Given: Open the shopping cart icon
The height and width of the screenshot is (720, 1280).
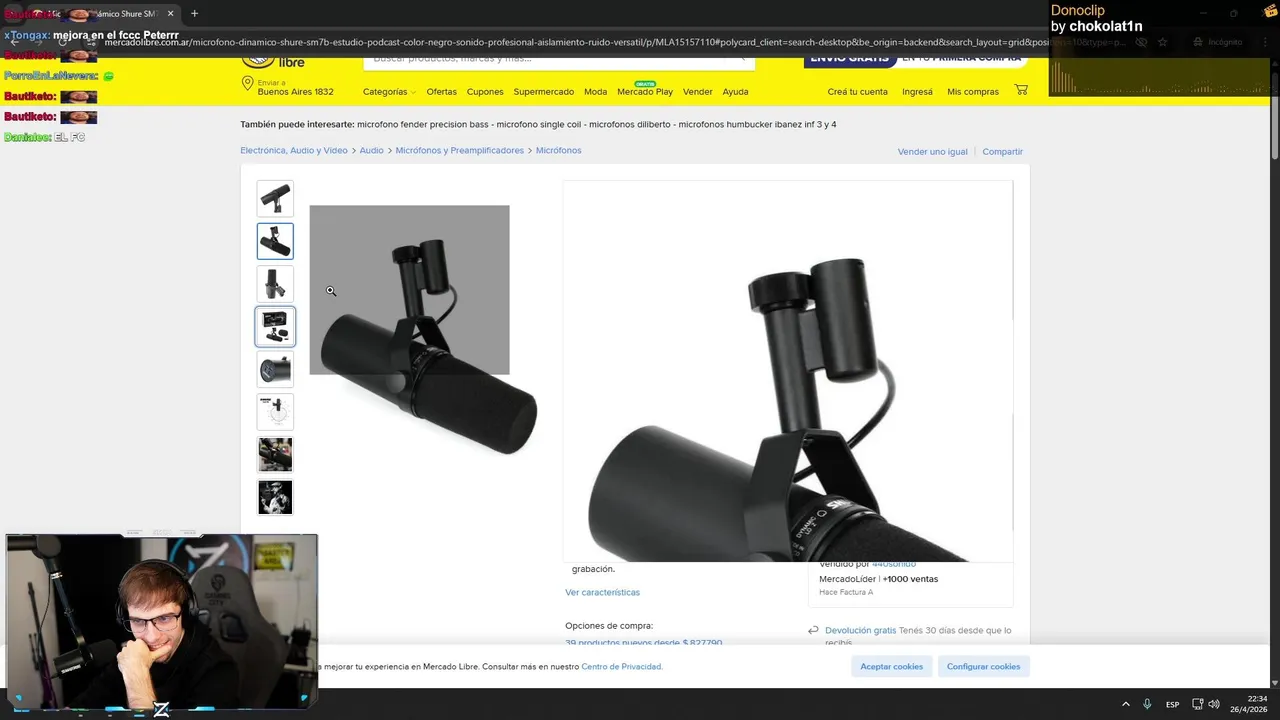Looking at the screenshot, I should click(1021, 90).
